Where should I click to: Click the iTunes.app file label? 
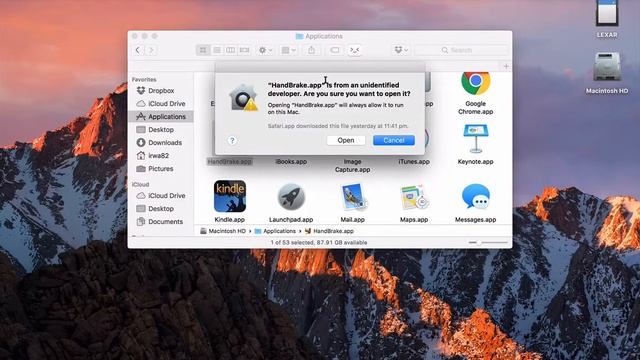pyautogui.click(x=414, y=162)
